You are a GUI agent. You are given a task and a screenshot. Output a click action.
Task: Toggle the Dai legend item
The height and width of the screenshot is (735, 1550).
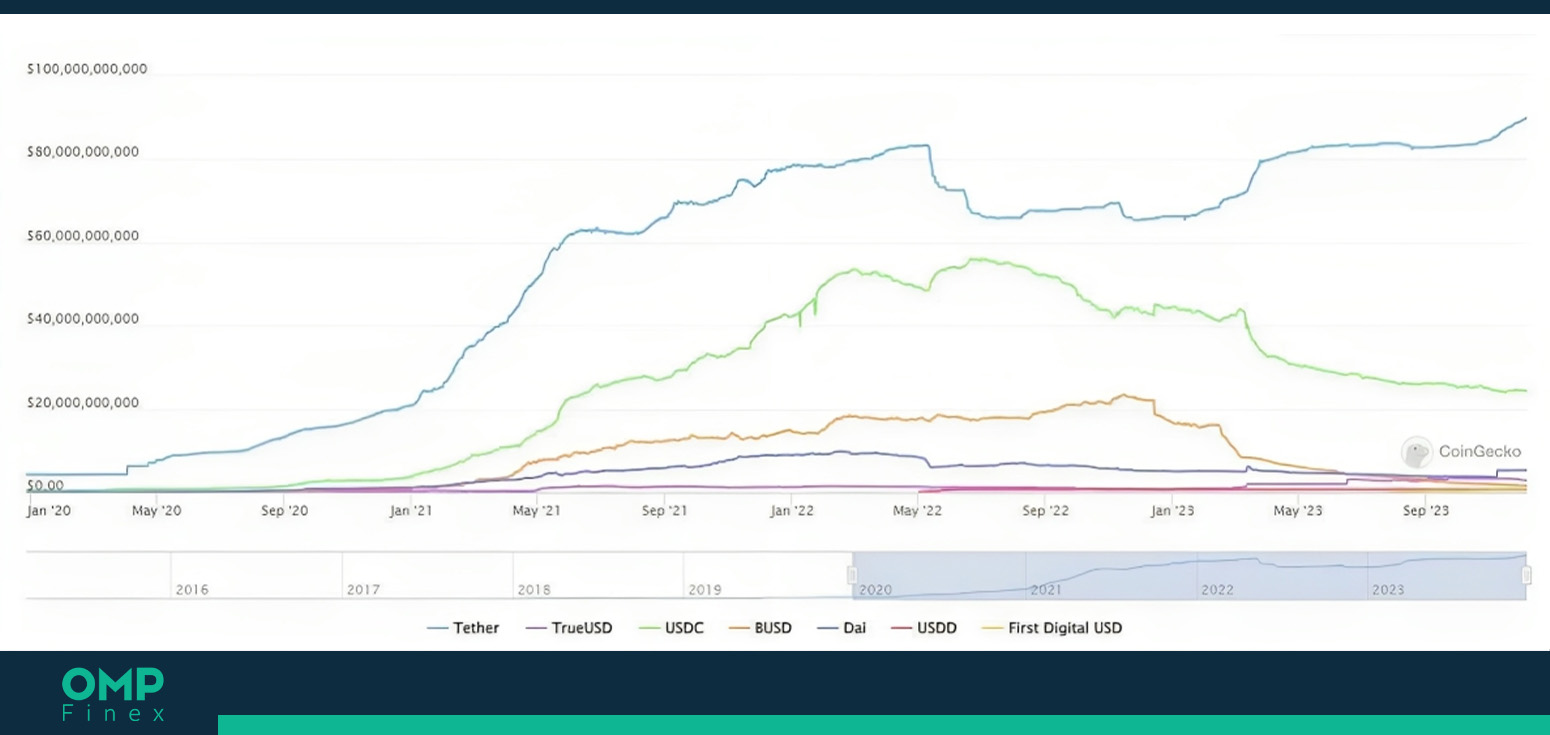point(842,628)
